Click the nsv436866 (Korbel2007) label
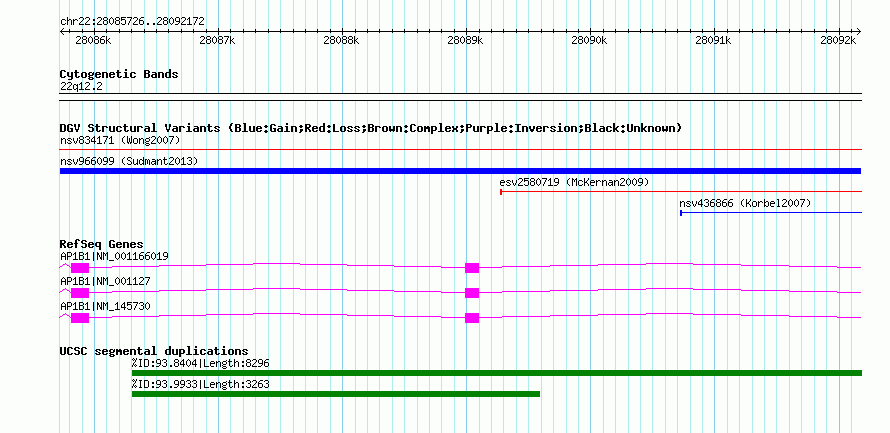 tap(745, 203)
